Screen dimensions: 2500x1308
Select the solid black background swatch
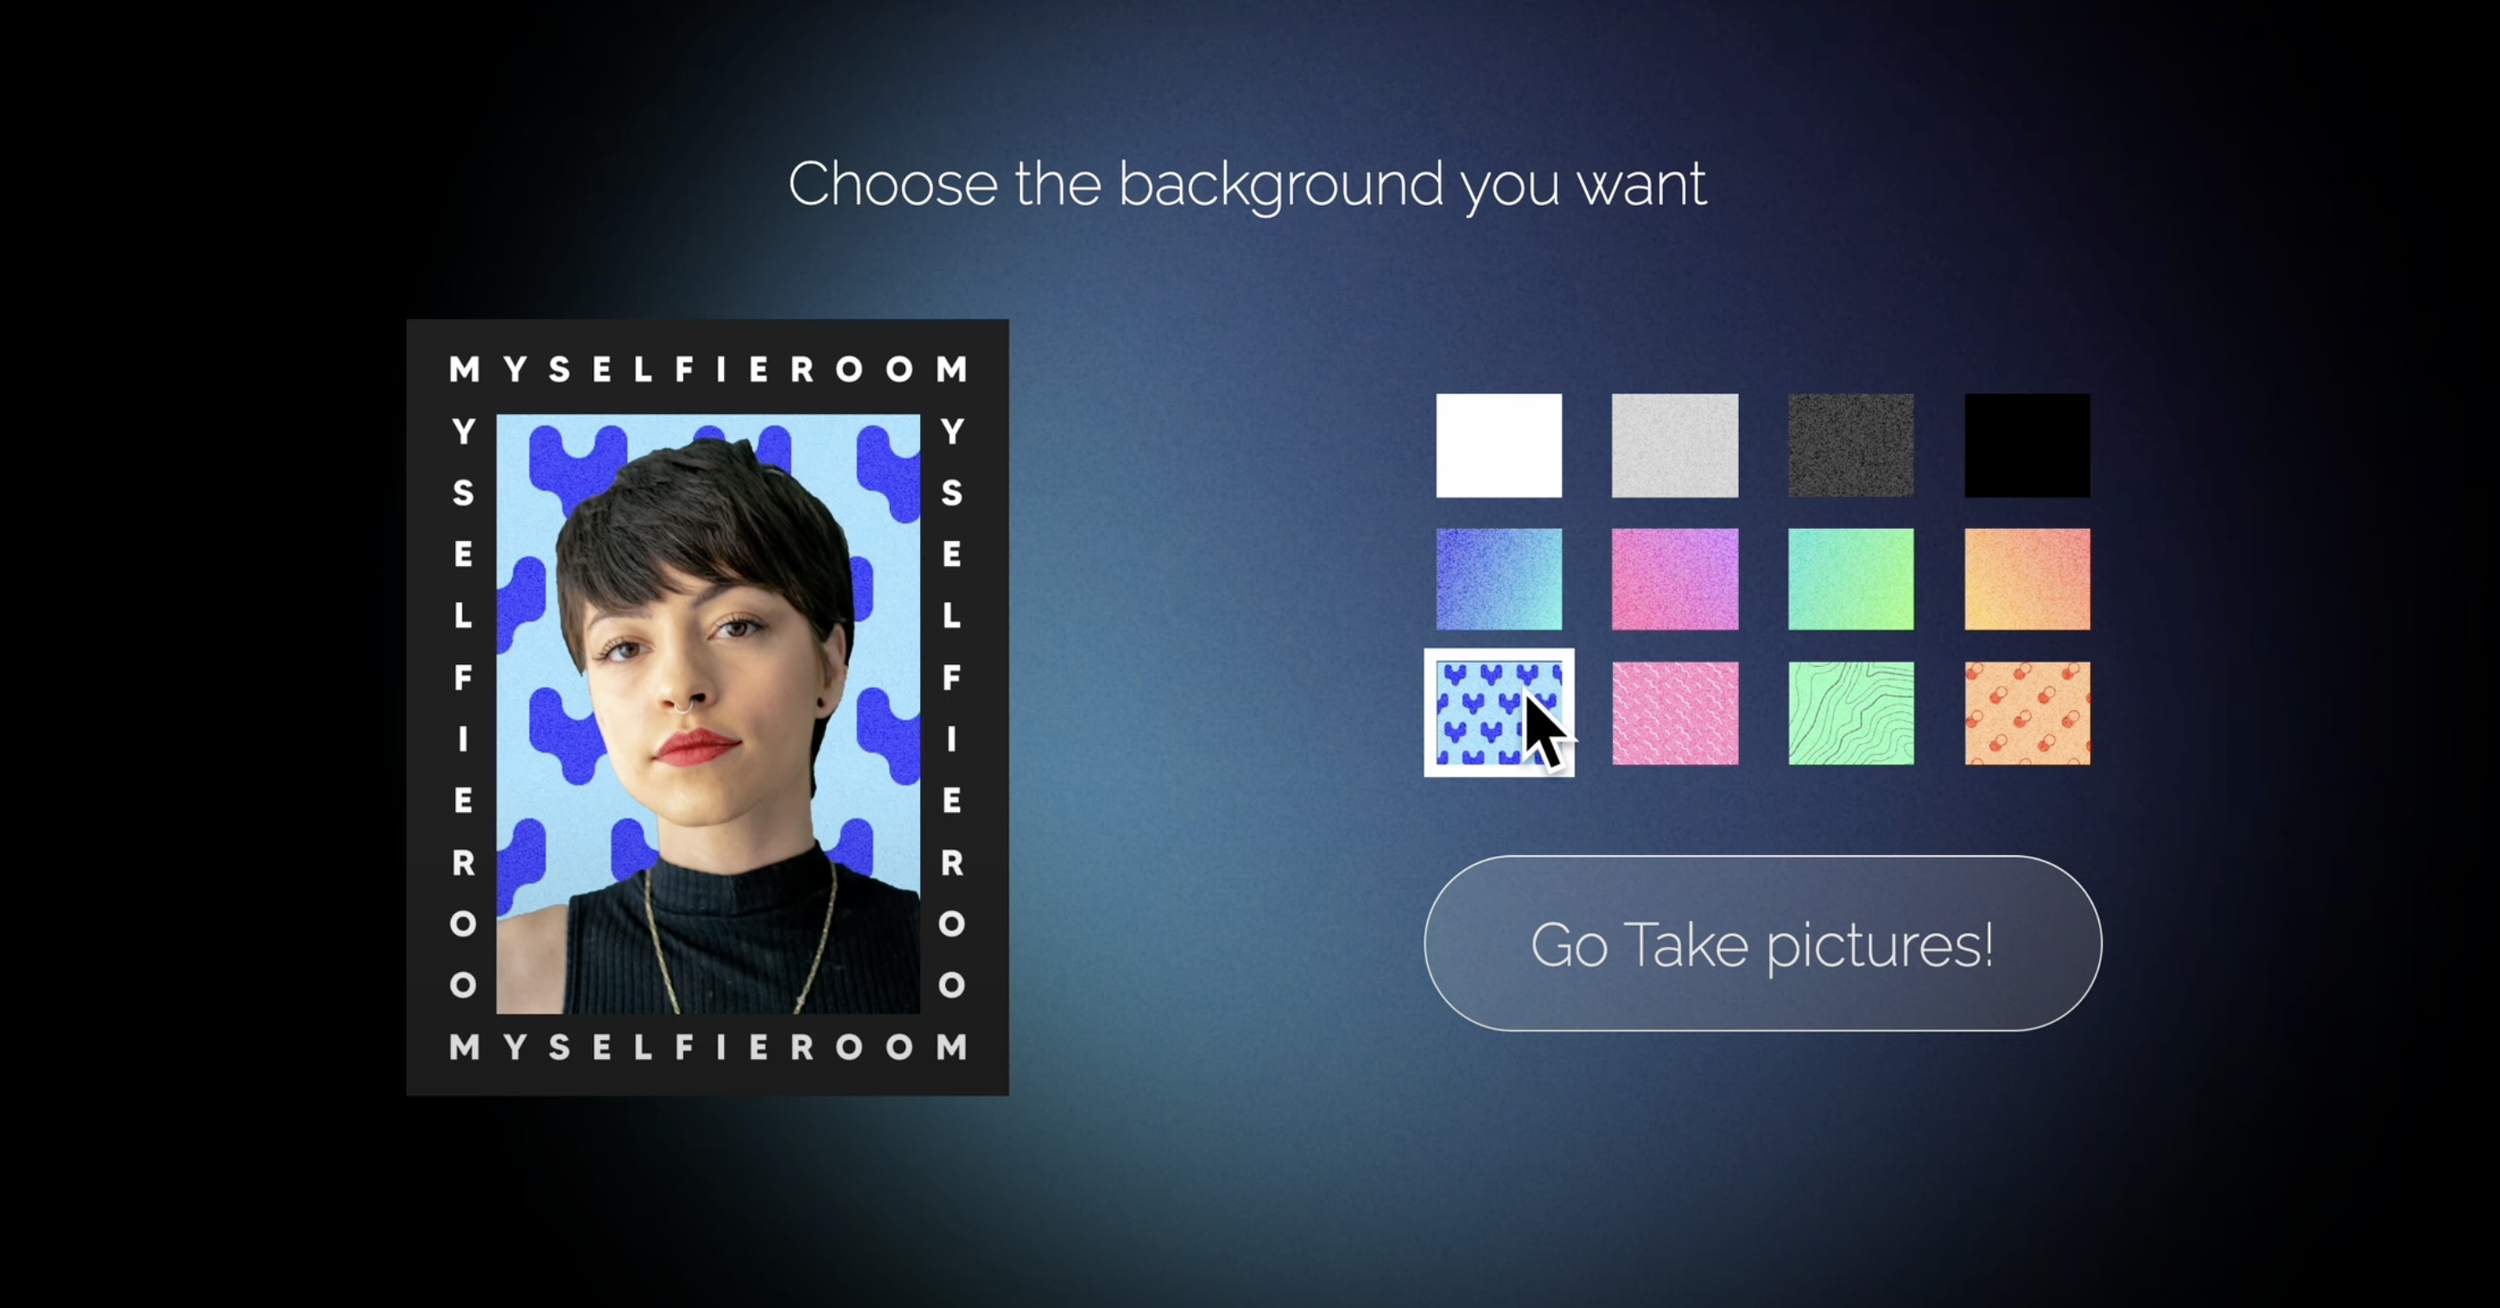[2027, 445]
